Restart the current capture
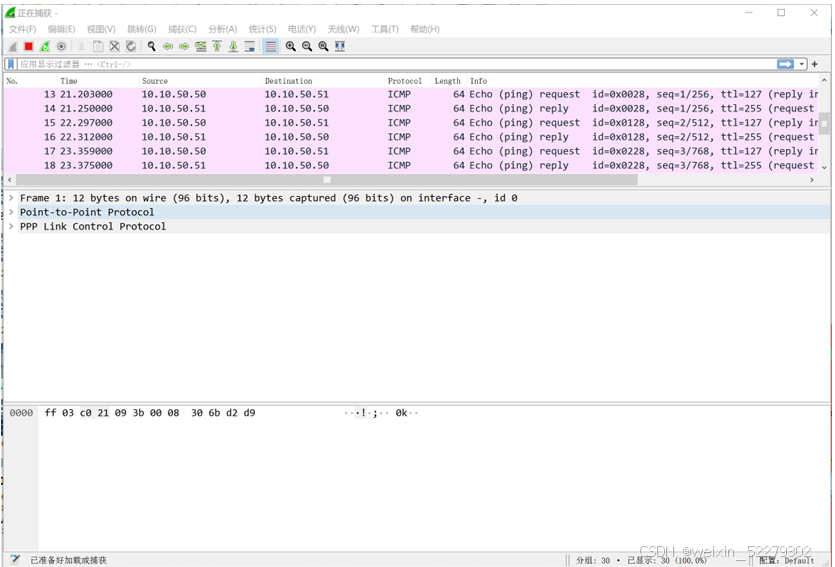Viewport: 835px width, 567px height. click(45, 46)
